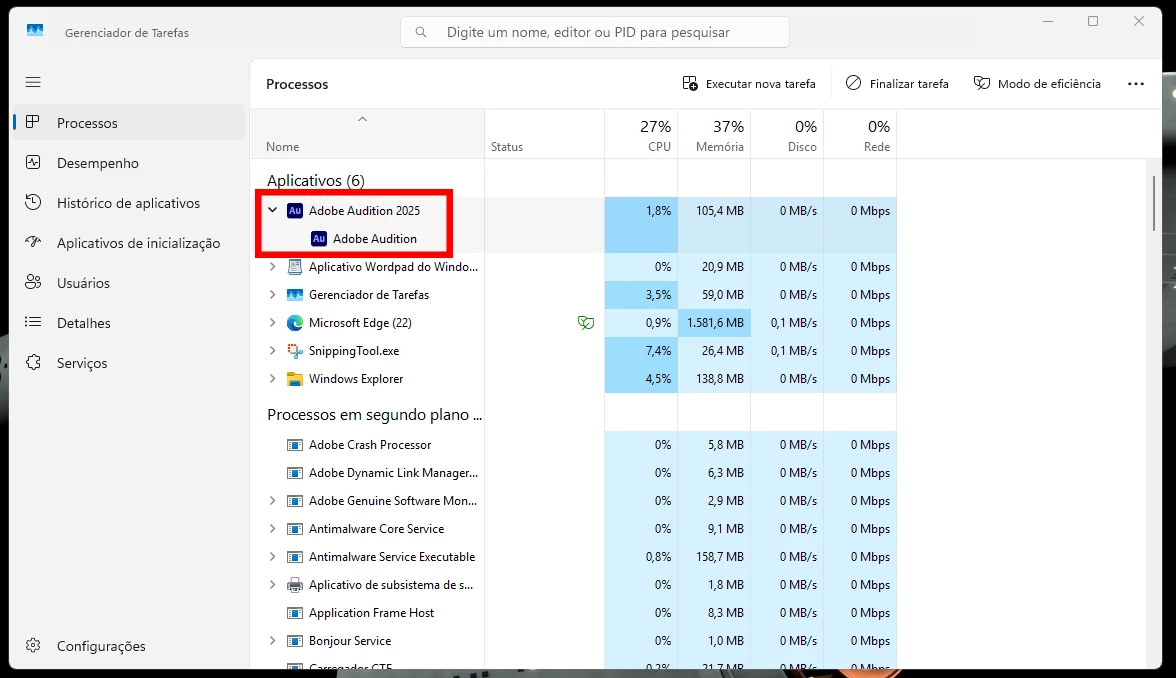Click the Wordpad application icon
This screenshot has width=1176, height=678.
[x=296, y=266]
